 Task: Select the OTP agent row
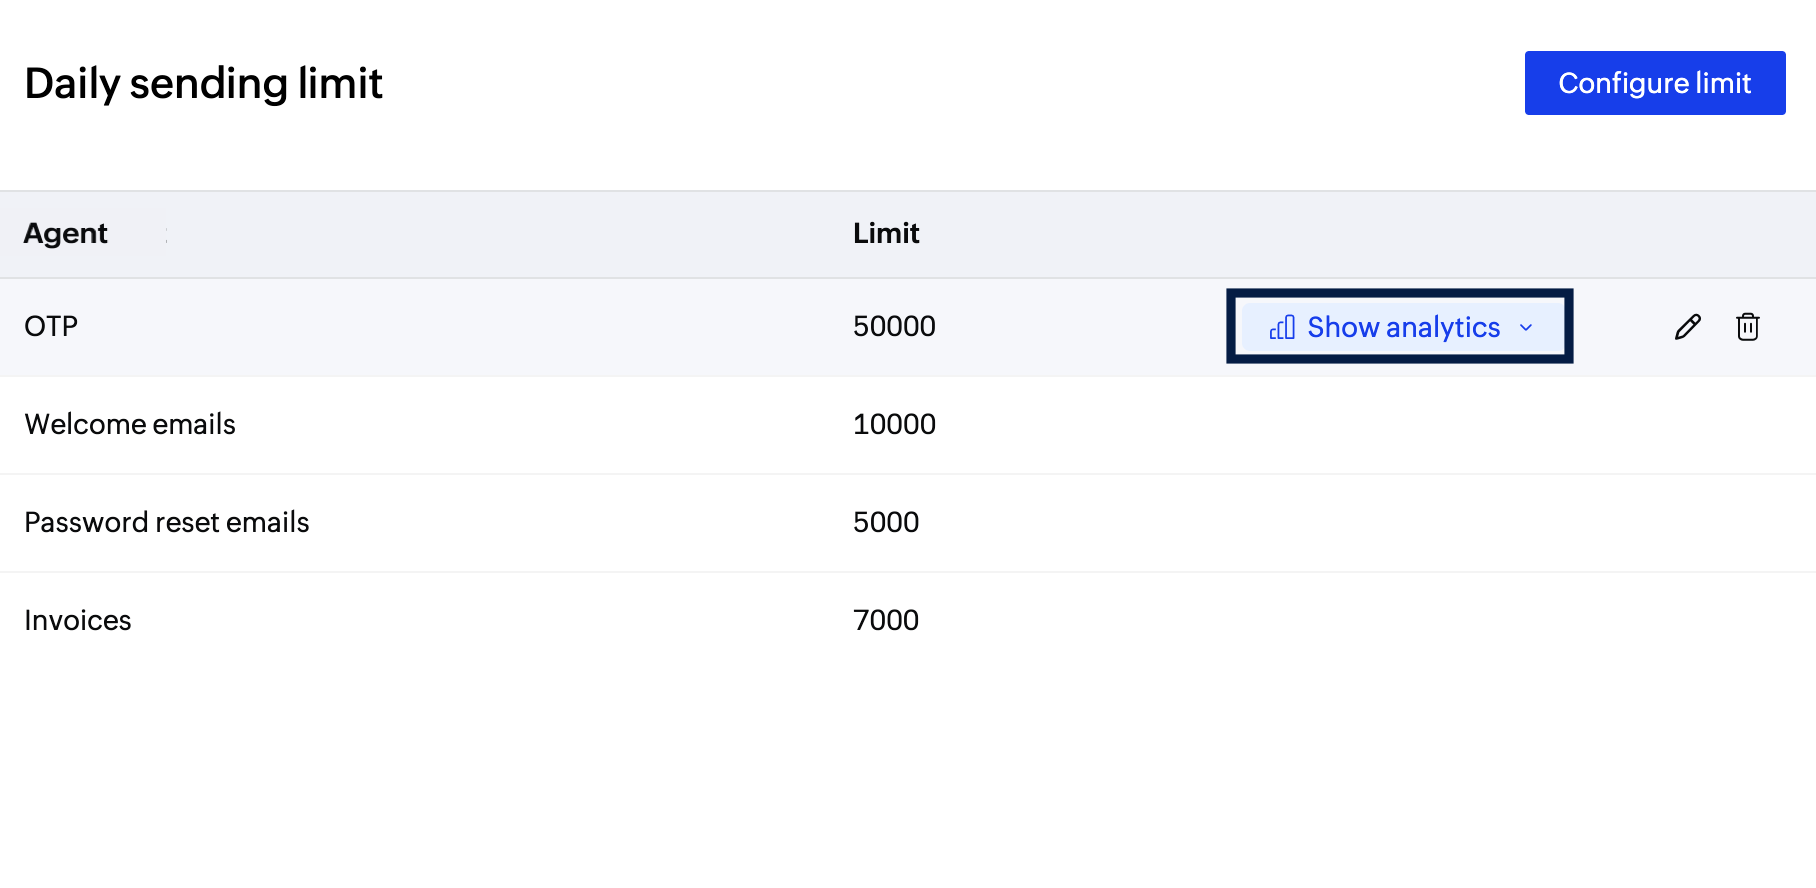(x=50, y=326)
